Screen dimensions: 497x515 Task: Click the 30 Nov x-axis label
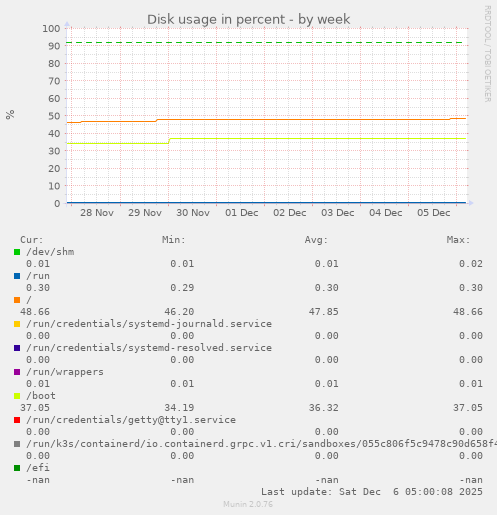tap(193, 213)
